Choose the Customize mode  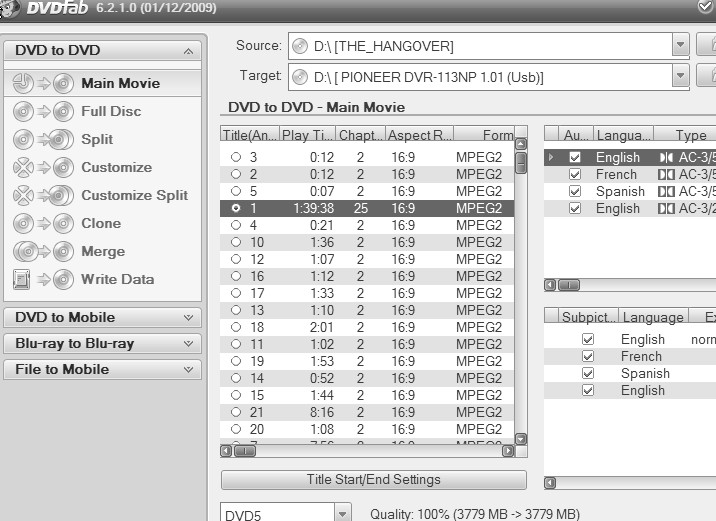coord(102,167)
